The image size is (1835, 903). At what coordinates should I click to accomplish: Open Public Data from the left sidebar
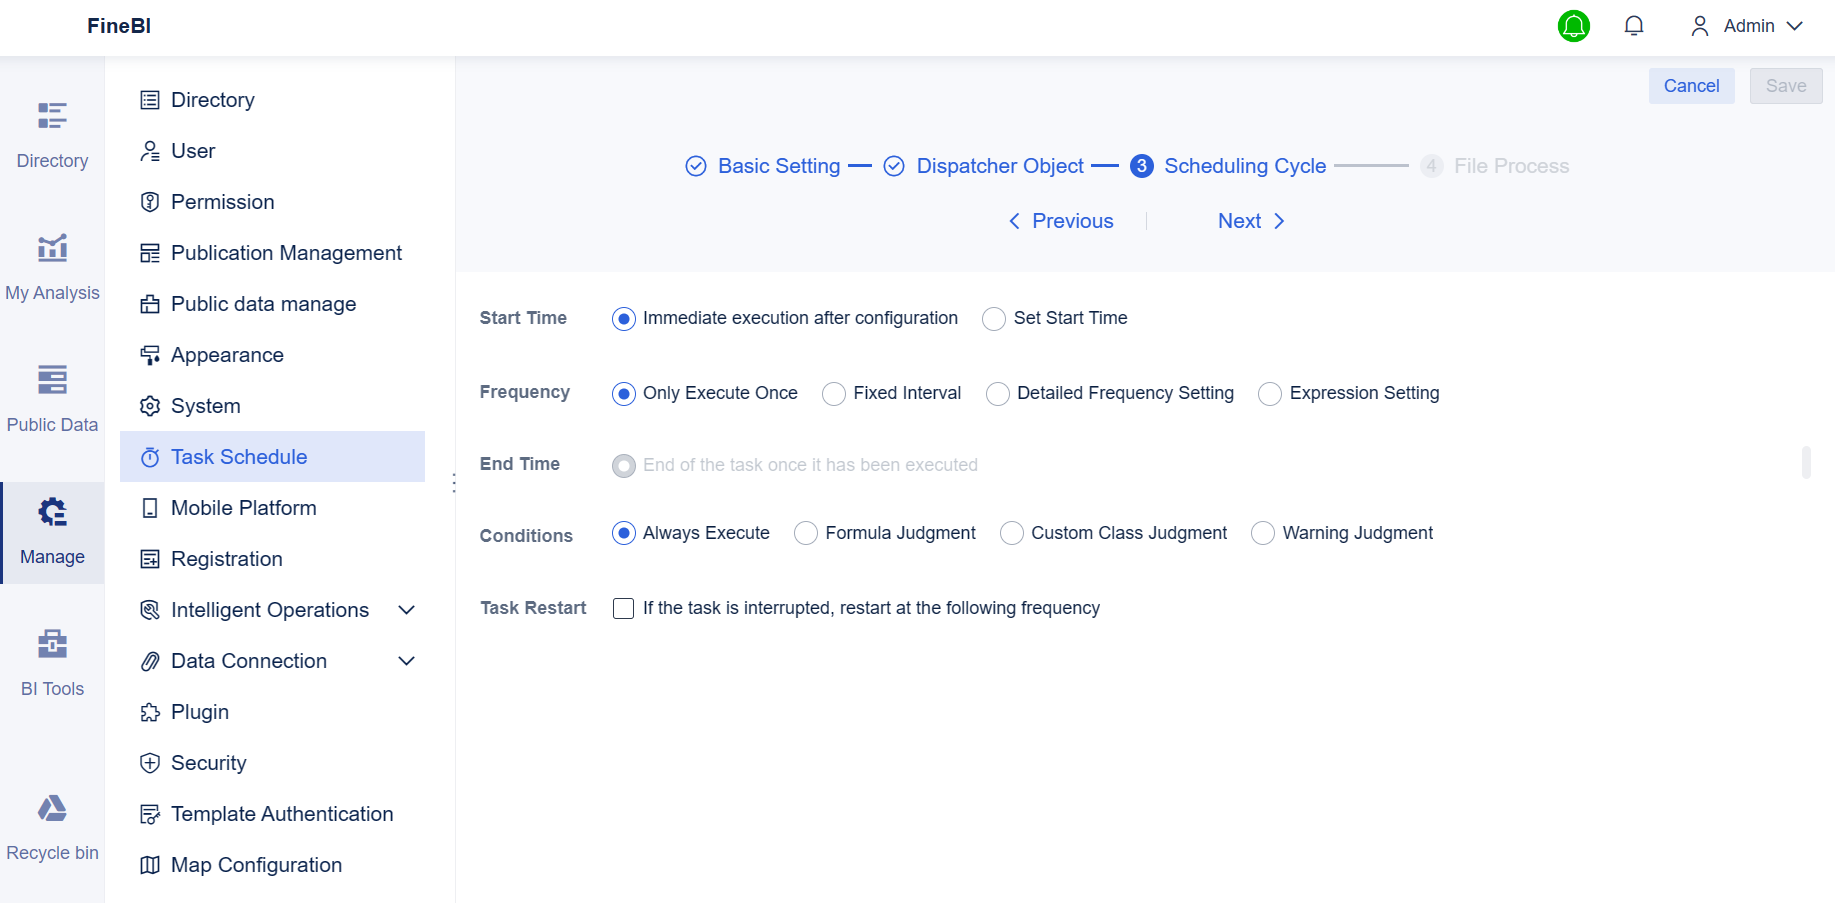pyautogui.click(x=52, y=397)
